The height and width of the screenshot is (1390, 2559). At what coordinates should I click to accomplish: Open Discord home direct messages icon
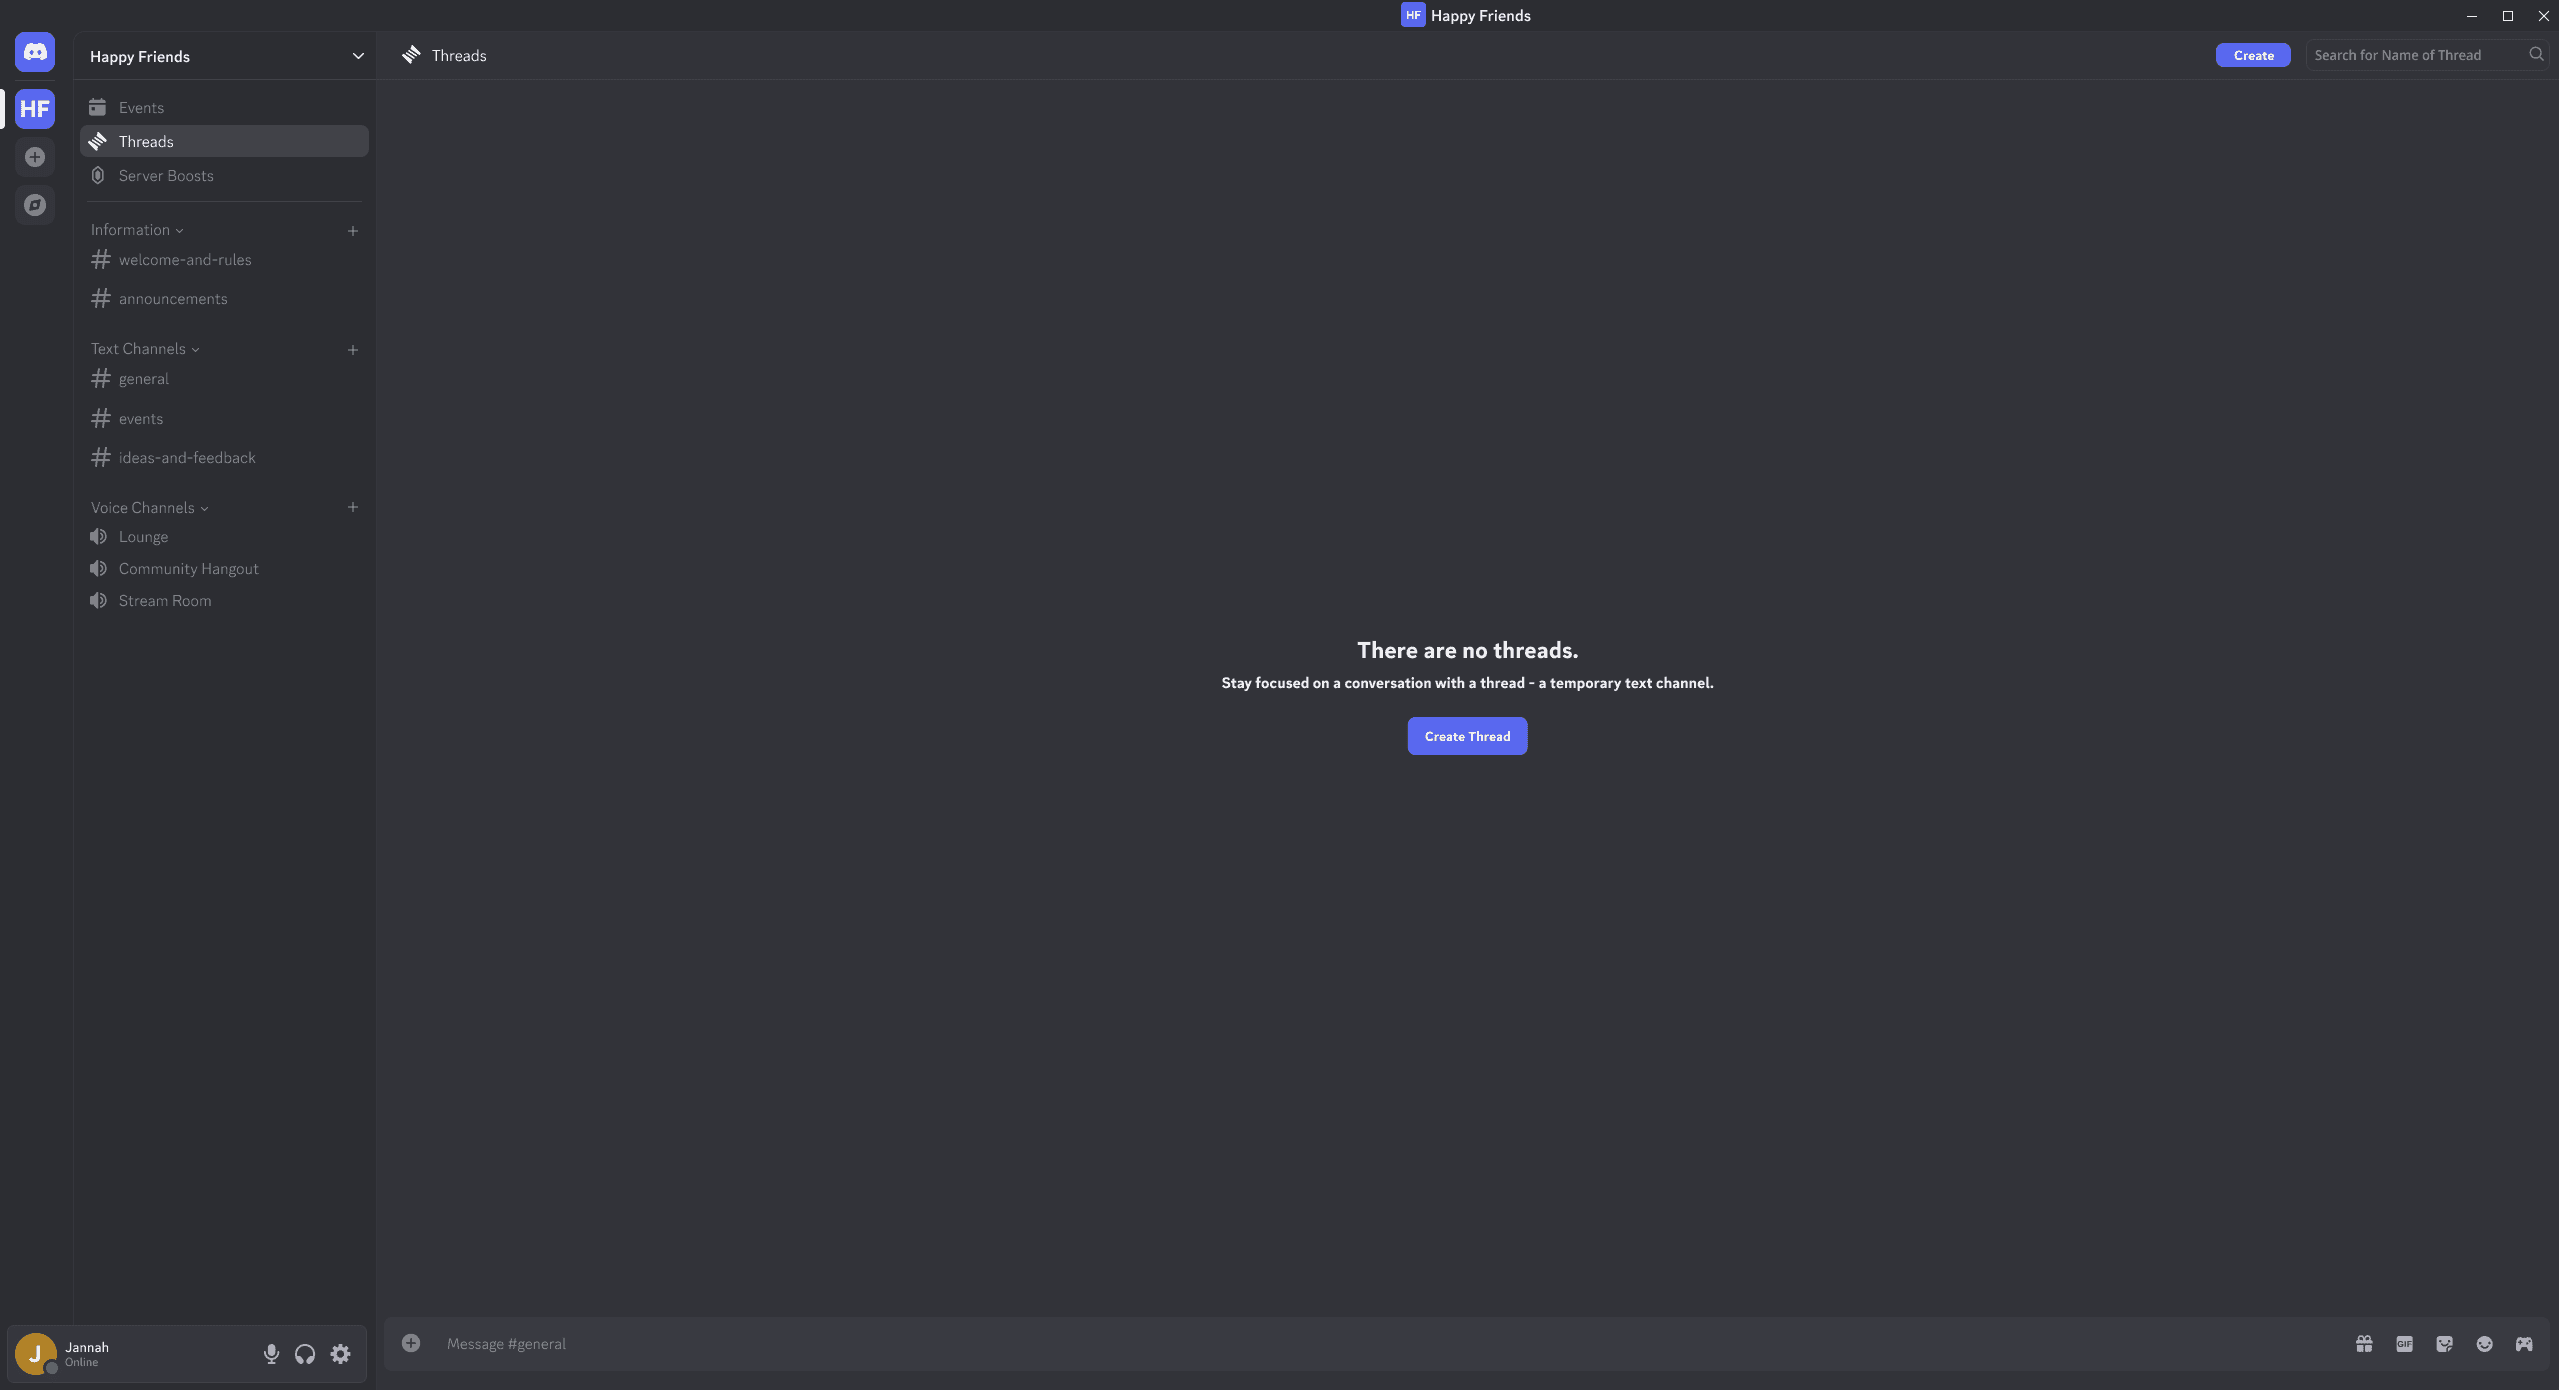pyautogui.click(x=35, y=52)
